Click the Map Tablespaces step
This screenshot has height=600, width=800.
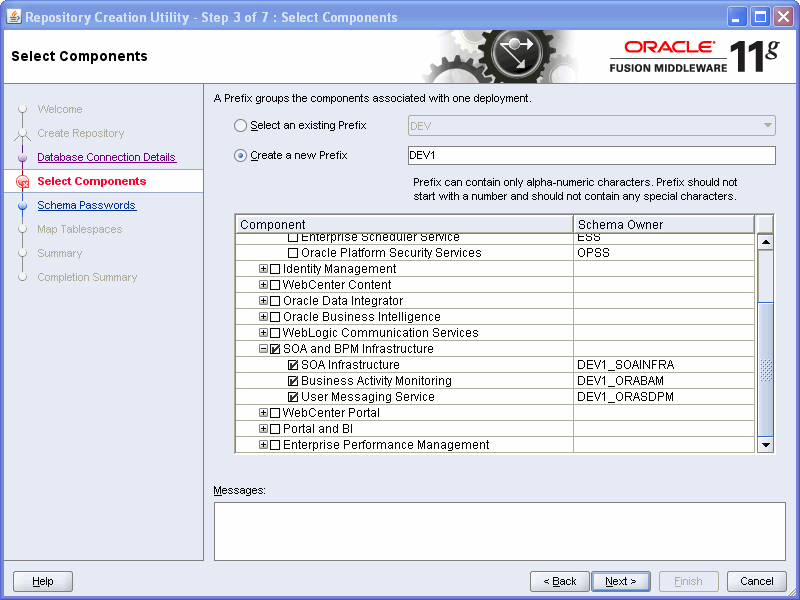80,229
